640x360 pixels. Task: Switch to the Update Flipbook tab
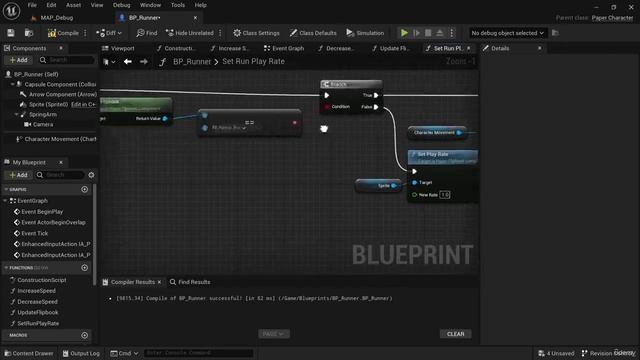(x=391, y=48)
